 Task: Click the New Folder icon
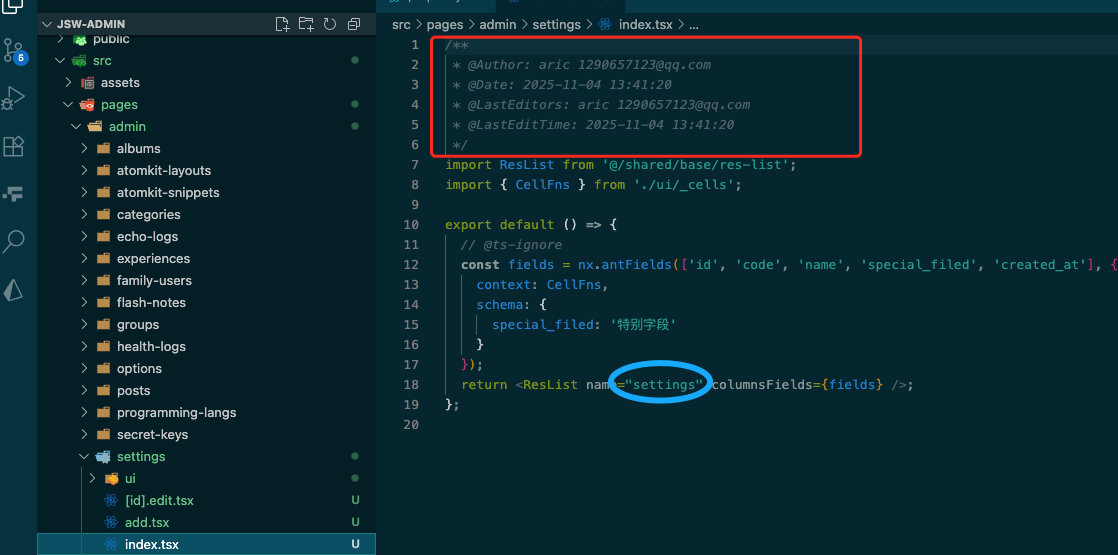[x=306, y=24]
